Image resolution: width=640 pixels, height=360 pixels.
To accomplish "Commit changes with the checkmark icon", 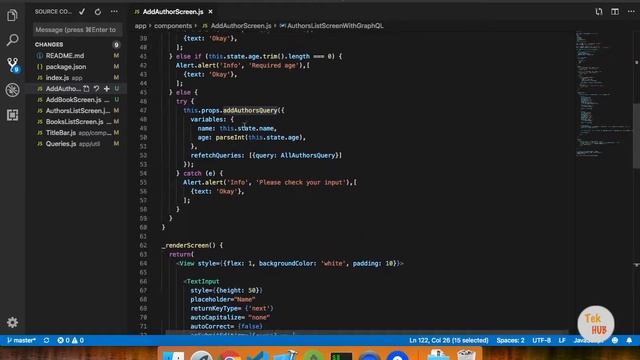I will [82, 12].
